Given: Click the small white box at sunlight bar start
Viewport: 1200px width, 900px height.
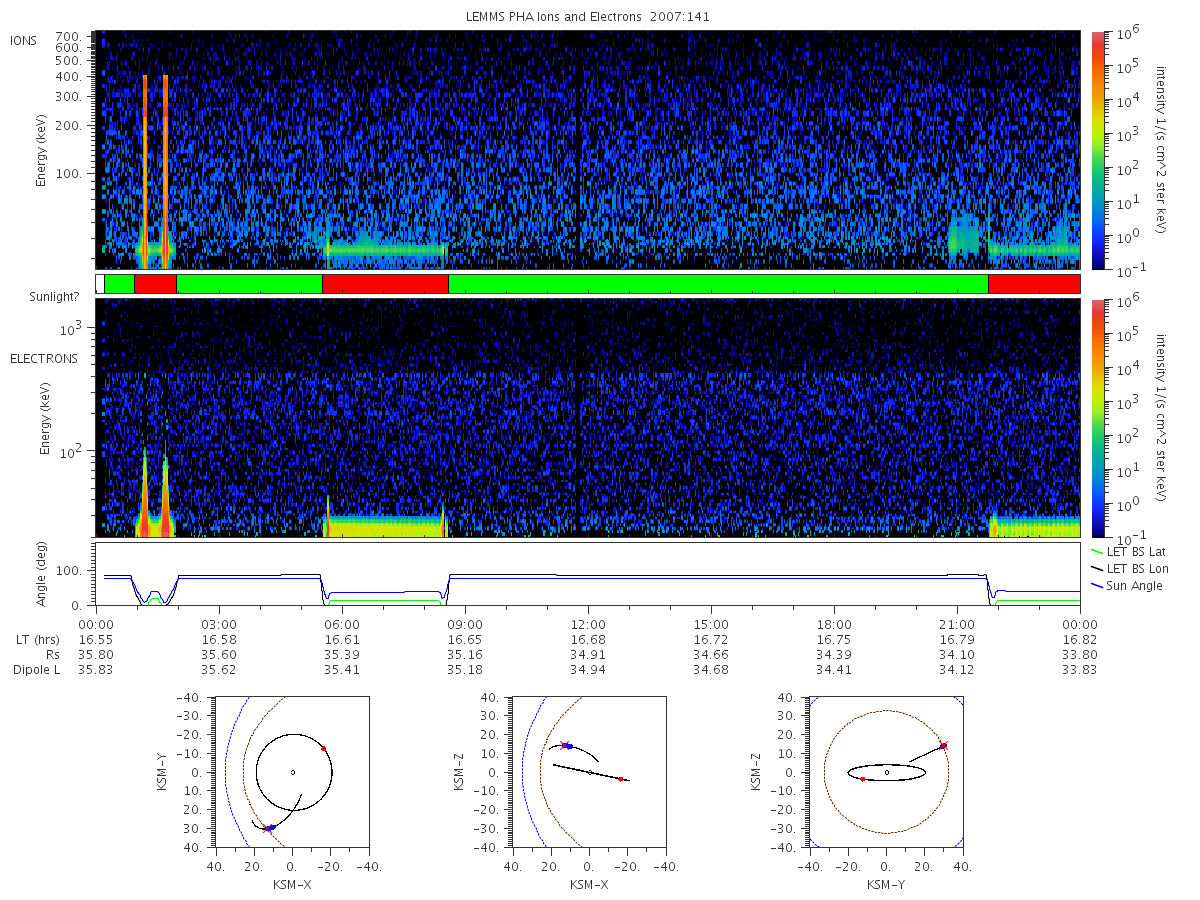Looking at the screenshot, I should tap(100, 284).
